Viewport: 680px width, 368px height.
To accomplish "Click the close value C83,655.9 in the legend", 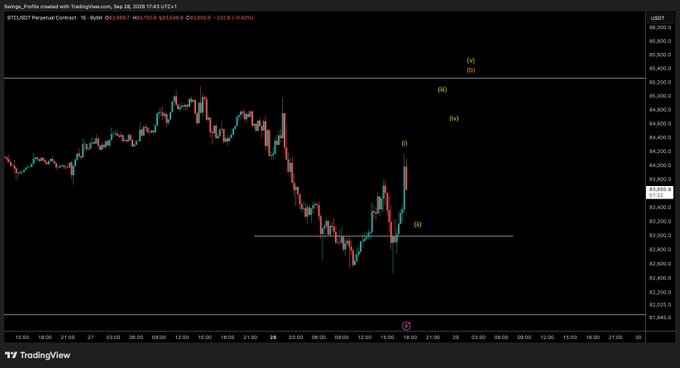I will point(198,18).
